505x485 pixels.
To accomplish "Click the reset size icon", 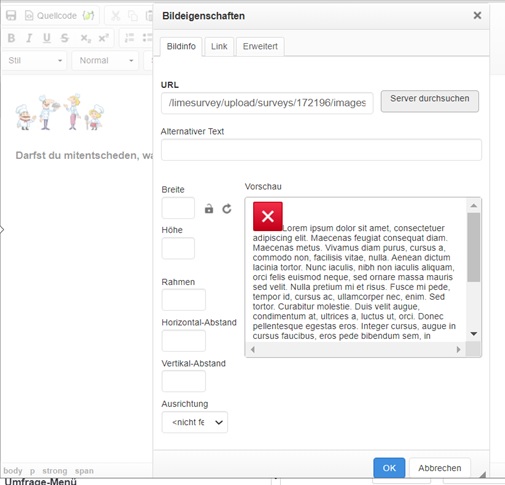I will pos(227,209).
